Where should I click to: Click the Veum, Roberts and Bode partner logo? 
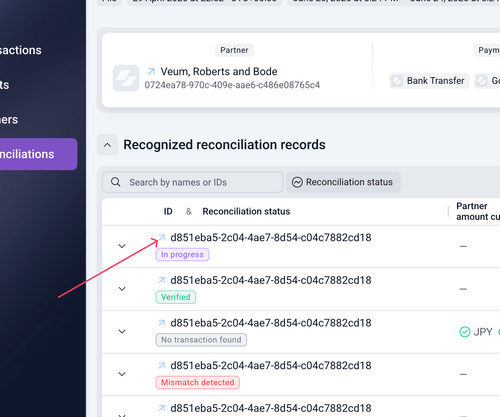126,78
